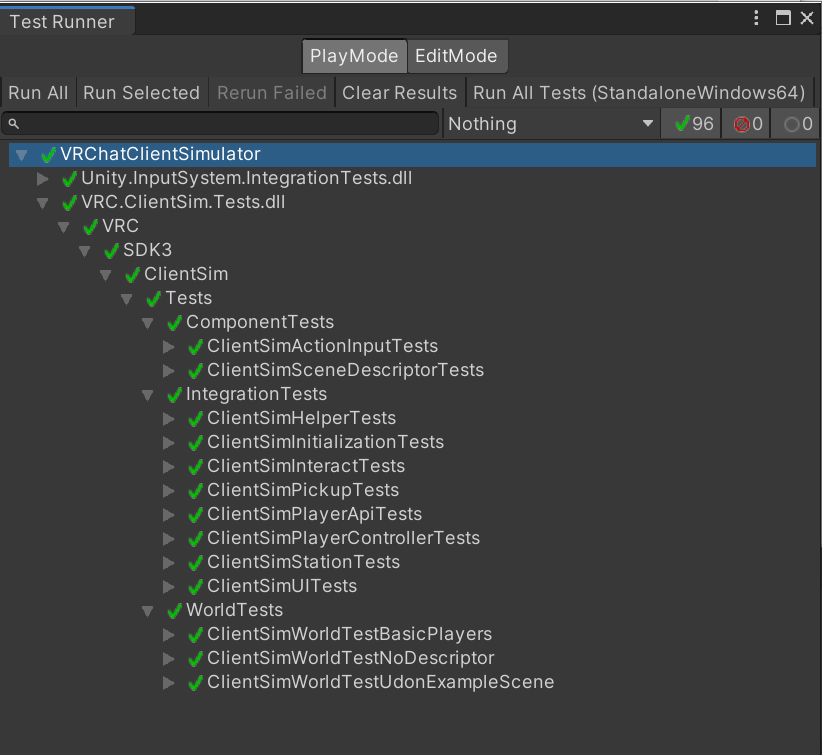
Task: Click green checkmark beside ClientSimPickupTests
Action: (196, 490)
